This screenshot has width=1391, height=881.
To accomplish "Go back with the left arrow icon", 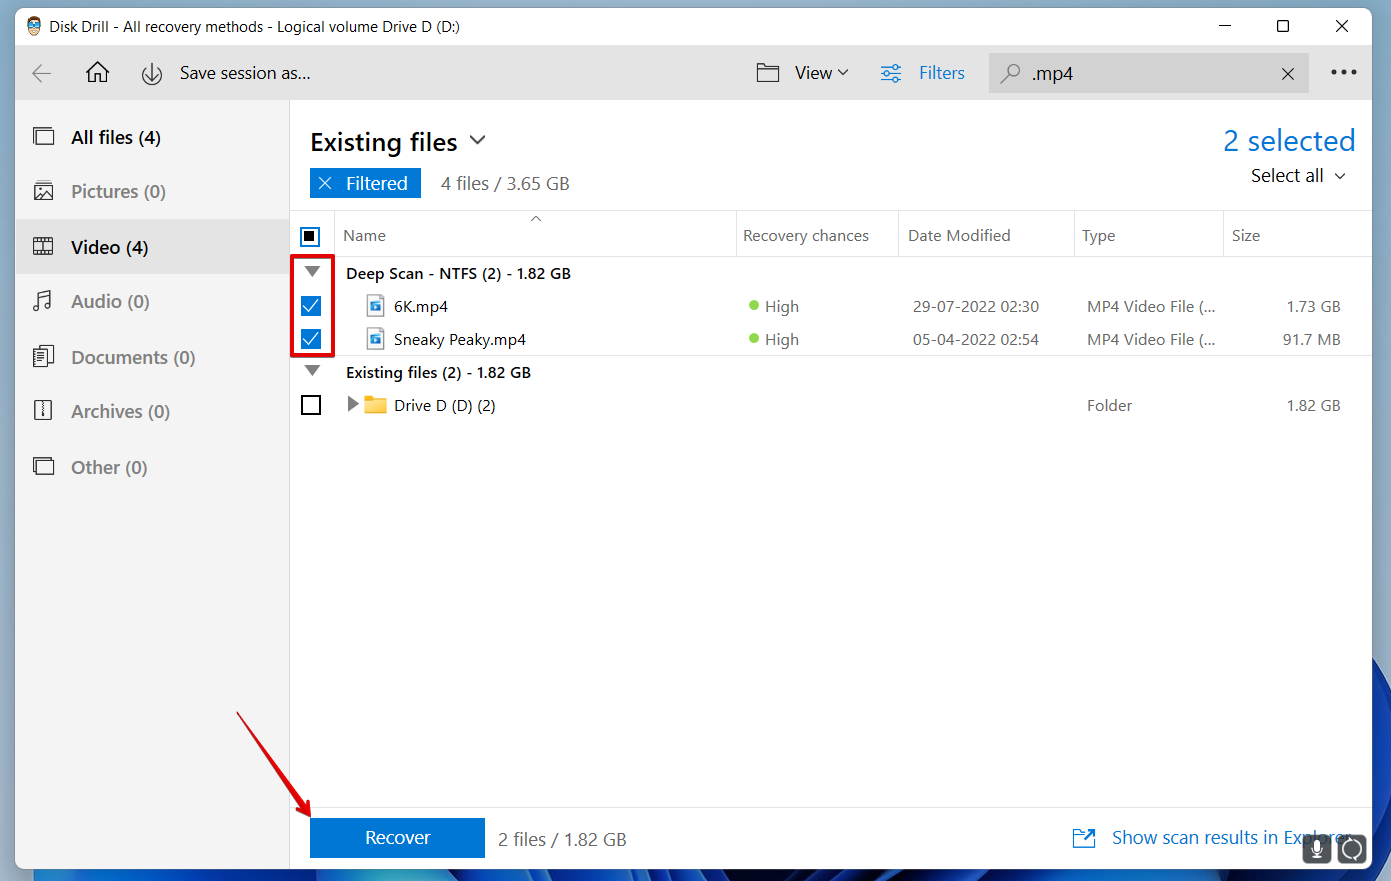I will pyautogui.click(x=42, y=73).
